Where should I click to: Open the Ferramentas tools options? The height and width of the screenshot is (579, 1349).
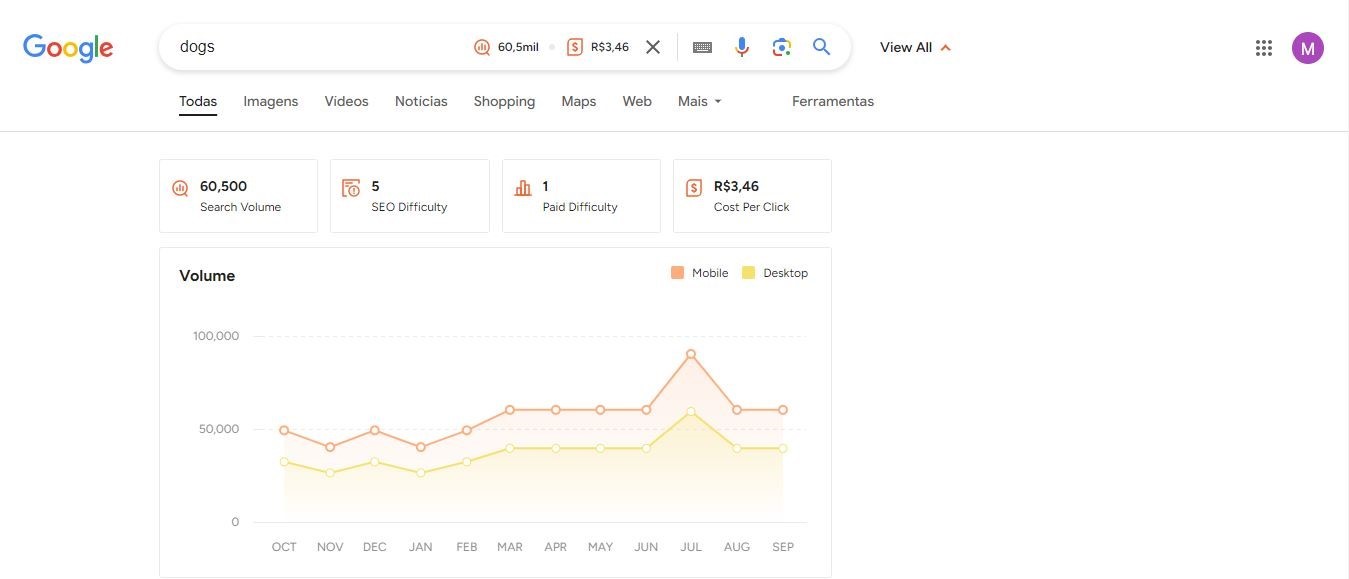(832, 101)
